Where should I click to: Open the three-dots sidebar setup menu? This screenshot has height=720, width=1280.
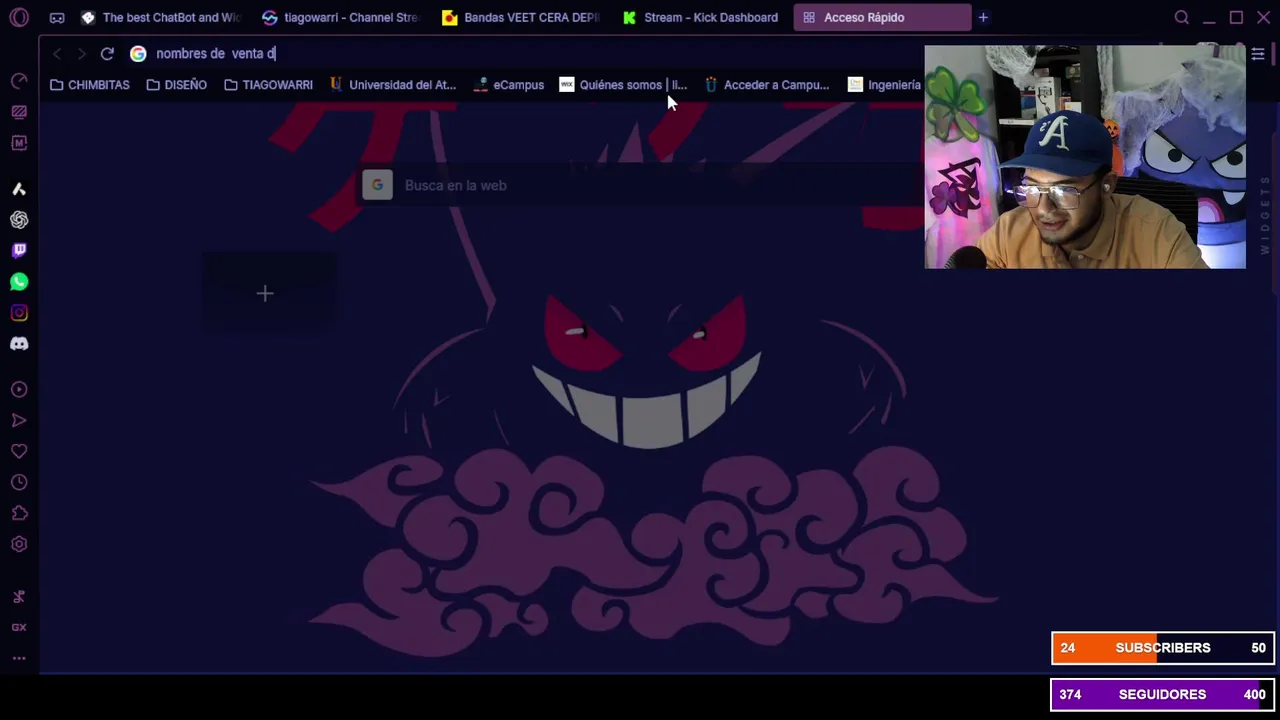[19, 658]
